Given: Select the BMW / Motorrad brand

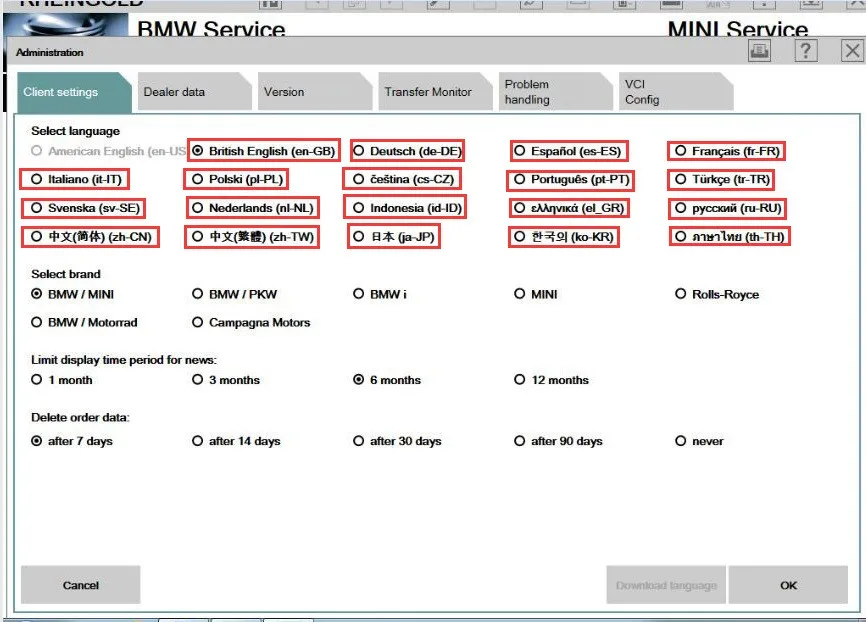Looking at the screenshot, I should point(36,322).
